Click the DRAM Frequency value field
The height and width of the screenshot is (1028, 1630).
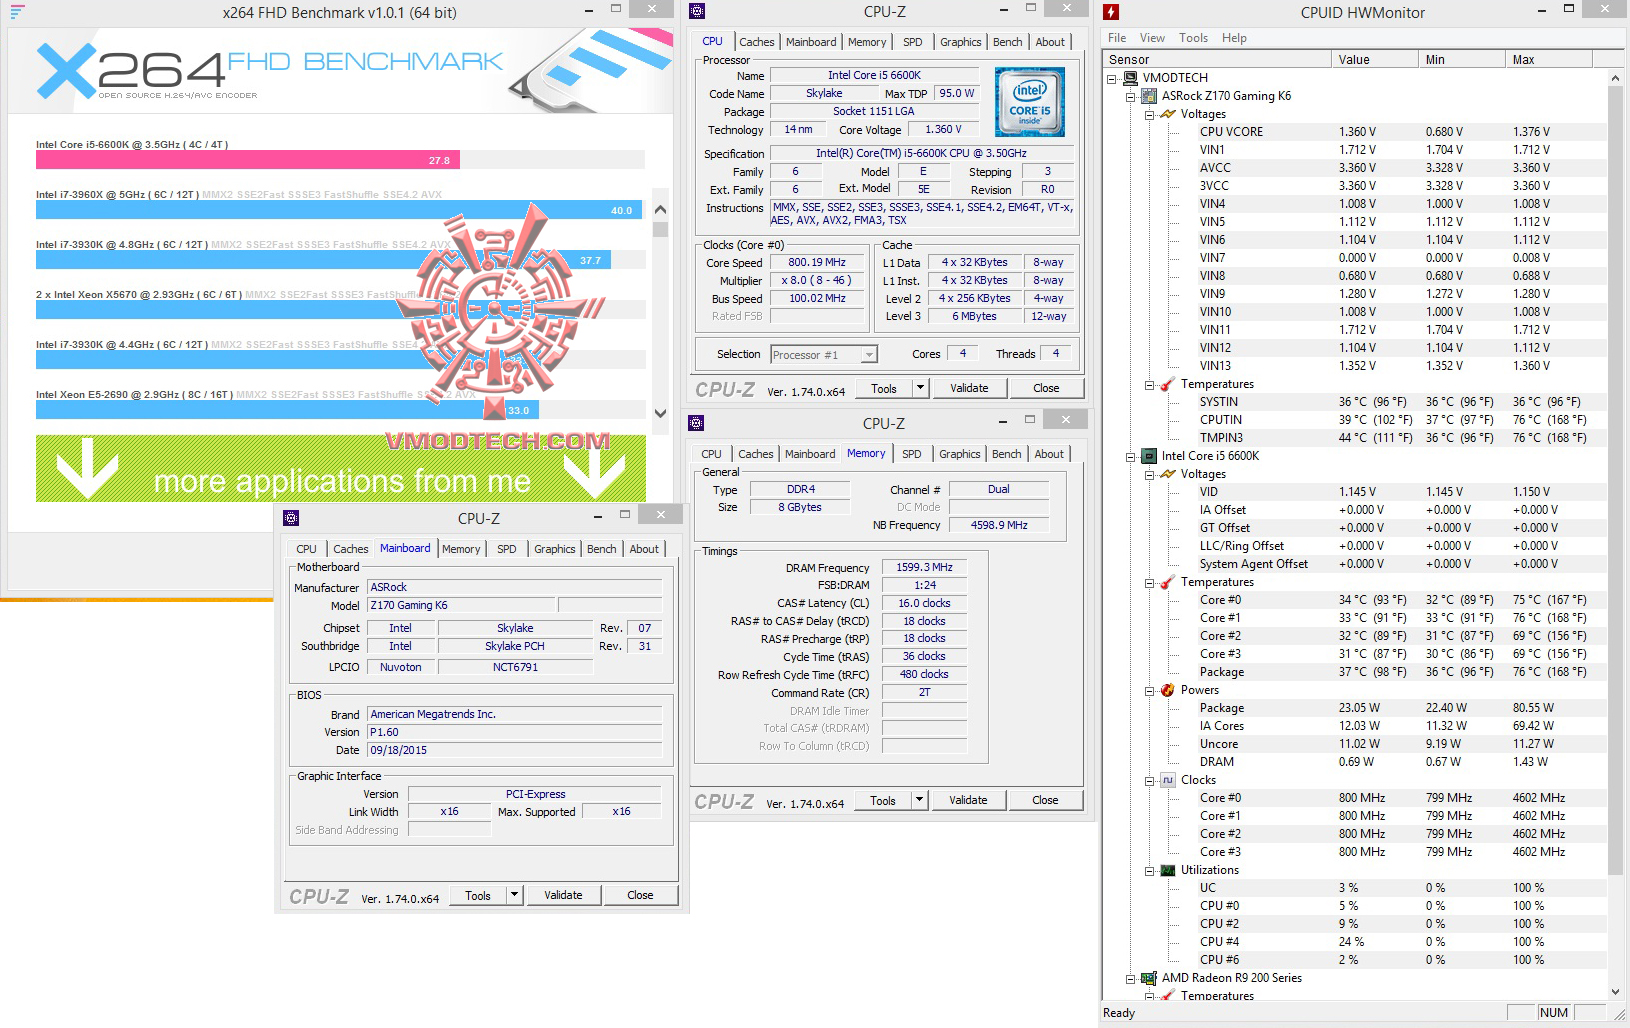click(924, 567)
